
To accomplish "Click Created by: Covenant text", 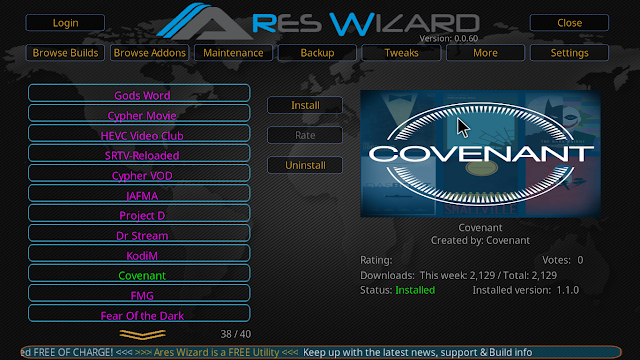I will coord(480,240).
